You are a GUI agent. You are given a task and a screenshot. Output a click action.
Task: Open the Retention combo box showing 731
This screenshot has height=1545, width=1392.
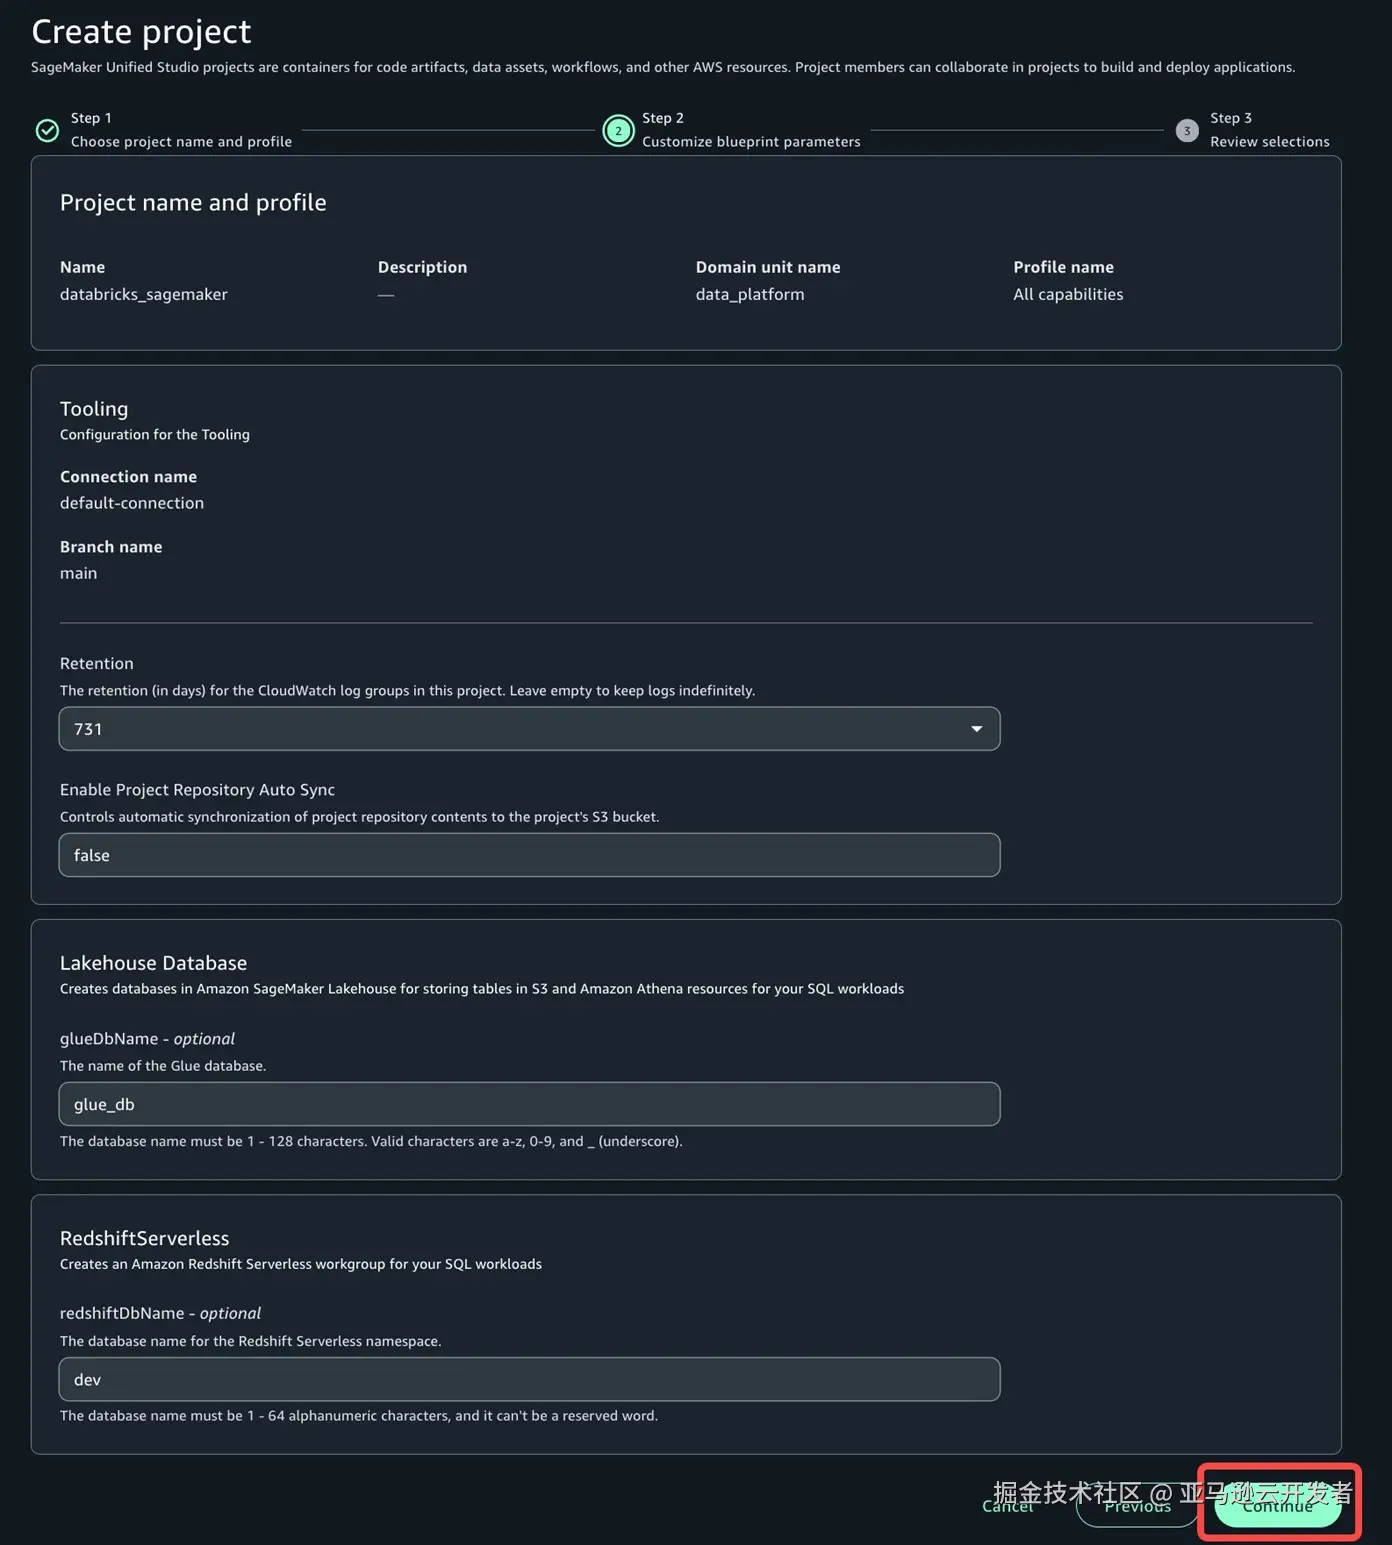coord(528,729)
